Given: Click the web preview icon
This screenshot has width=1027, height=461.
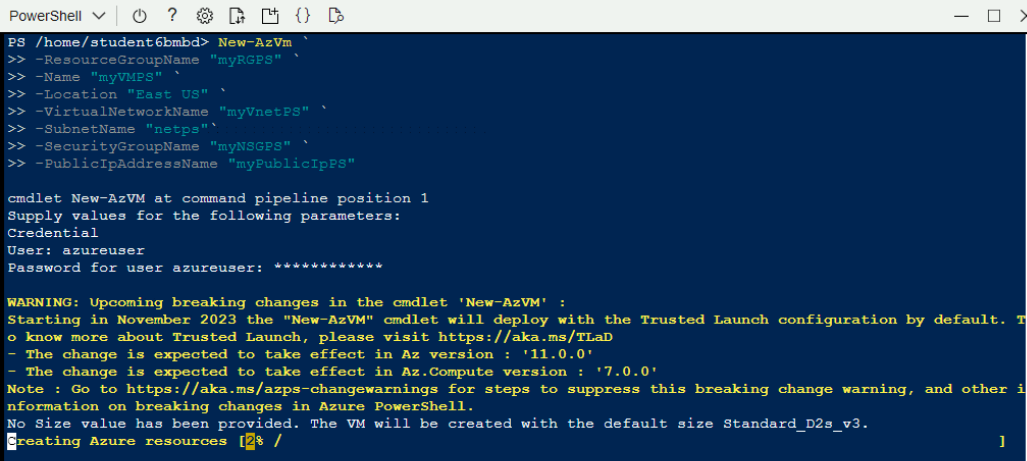Looking at the screenshot, I should (336, 16).
